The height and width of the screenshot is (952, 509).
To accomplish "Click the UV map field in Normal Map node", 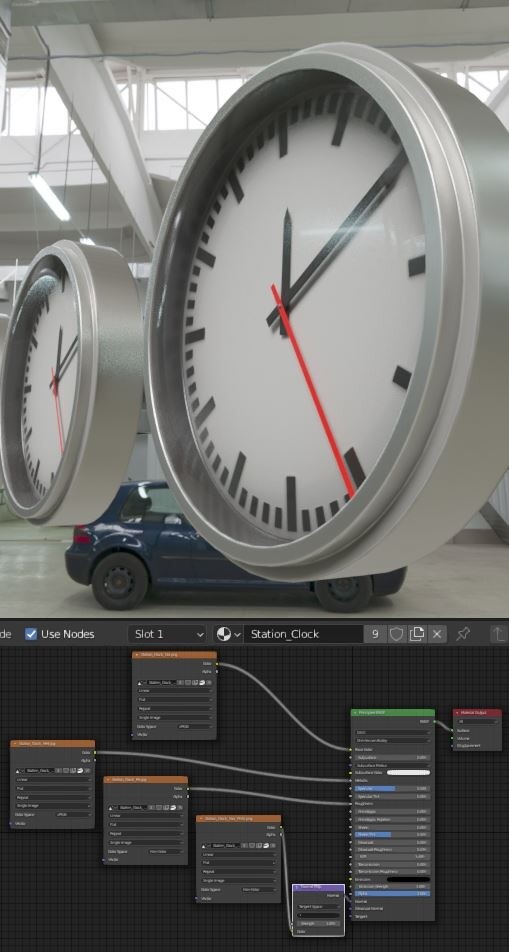I will click(x=319, y=915).
